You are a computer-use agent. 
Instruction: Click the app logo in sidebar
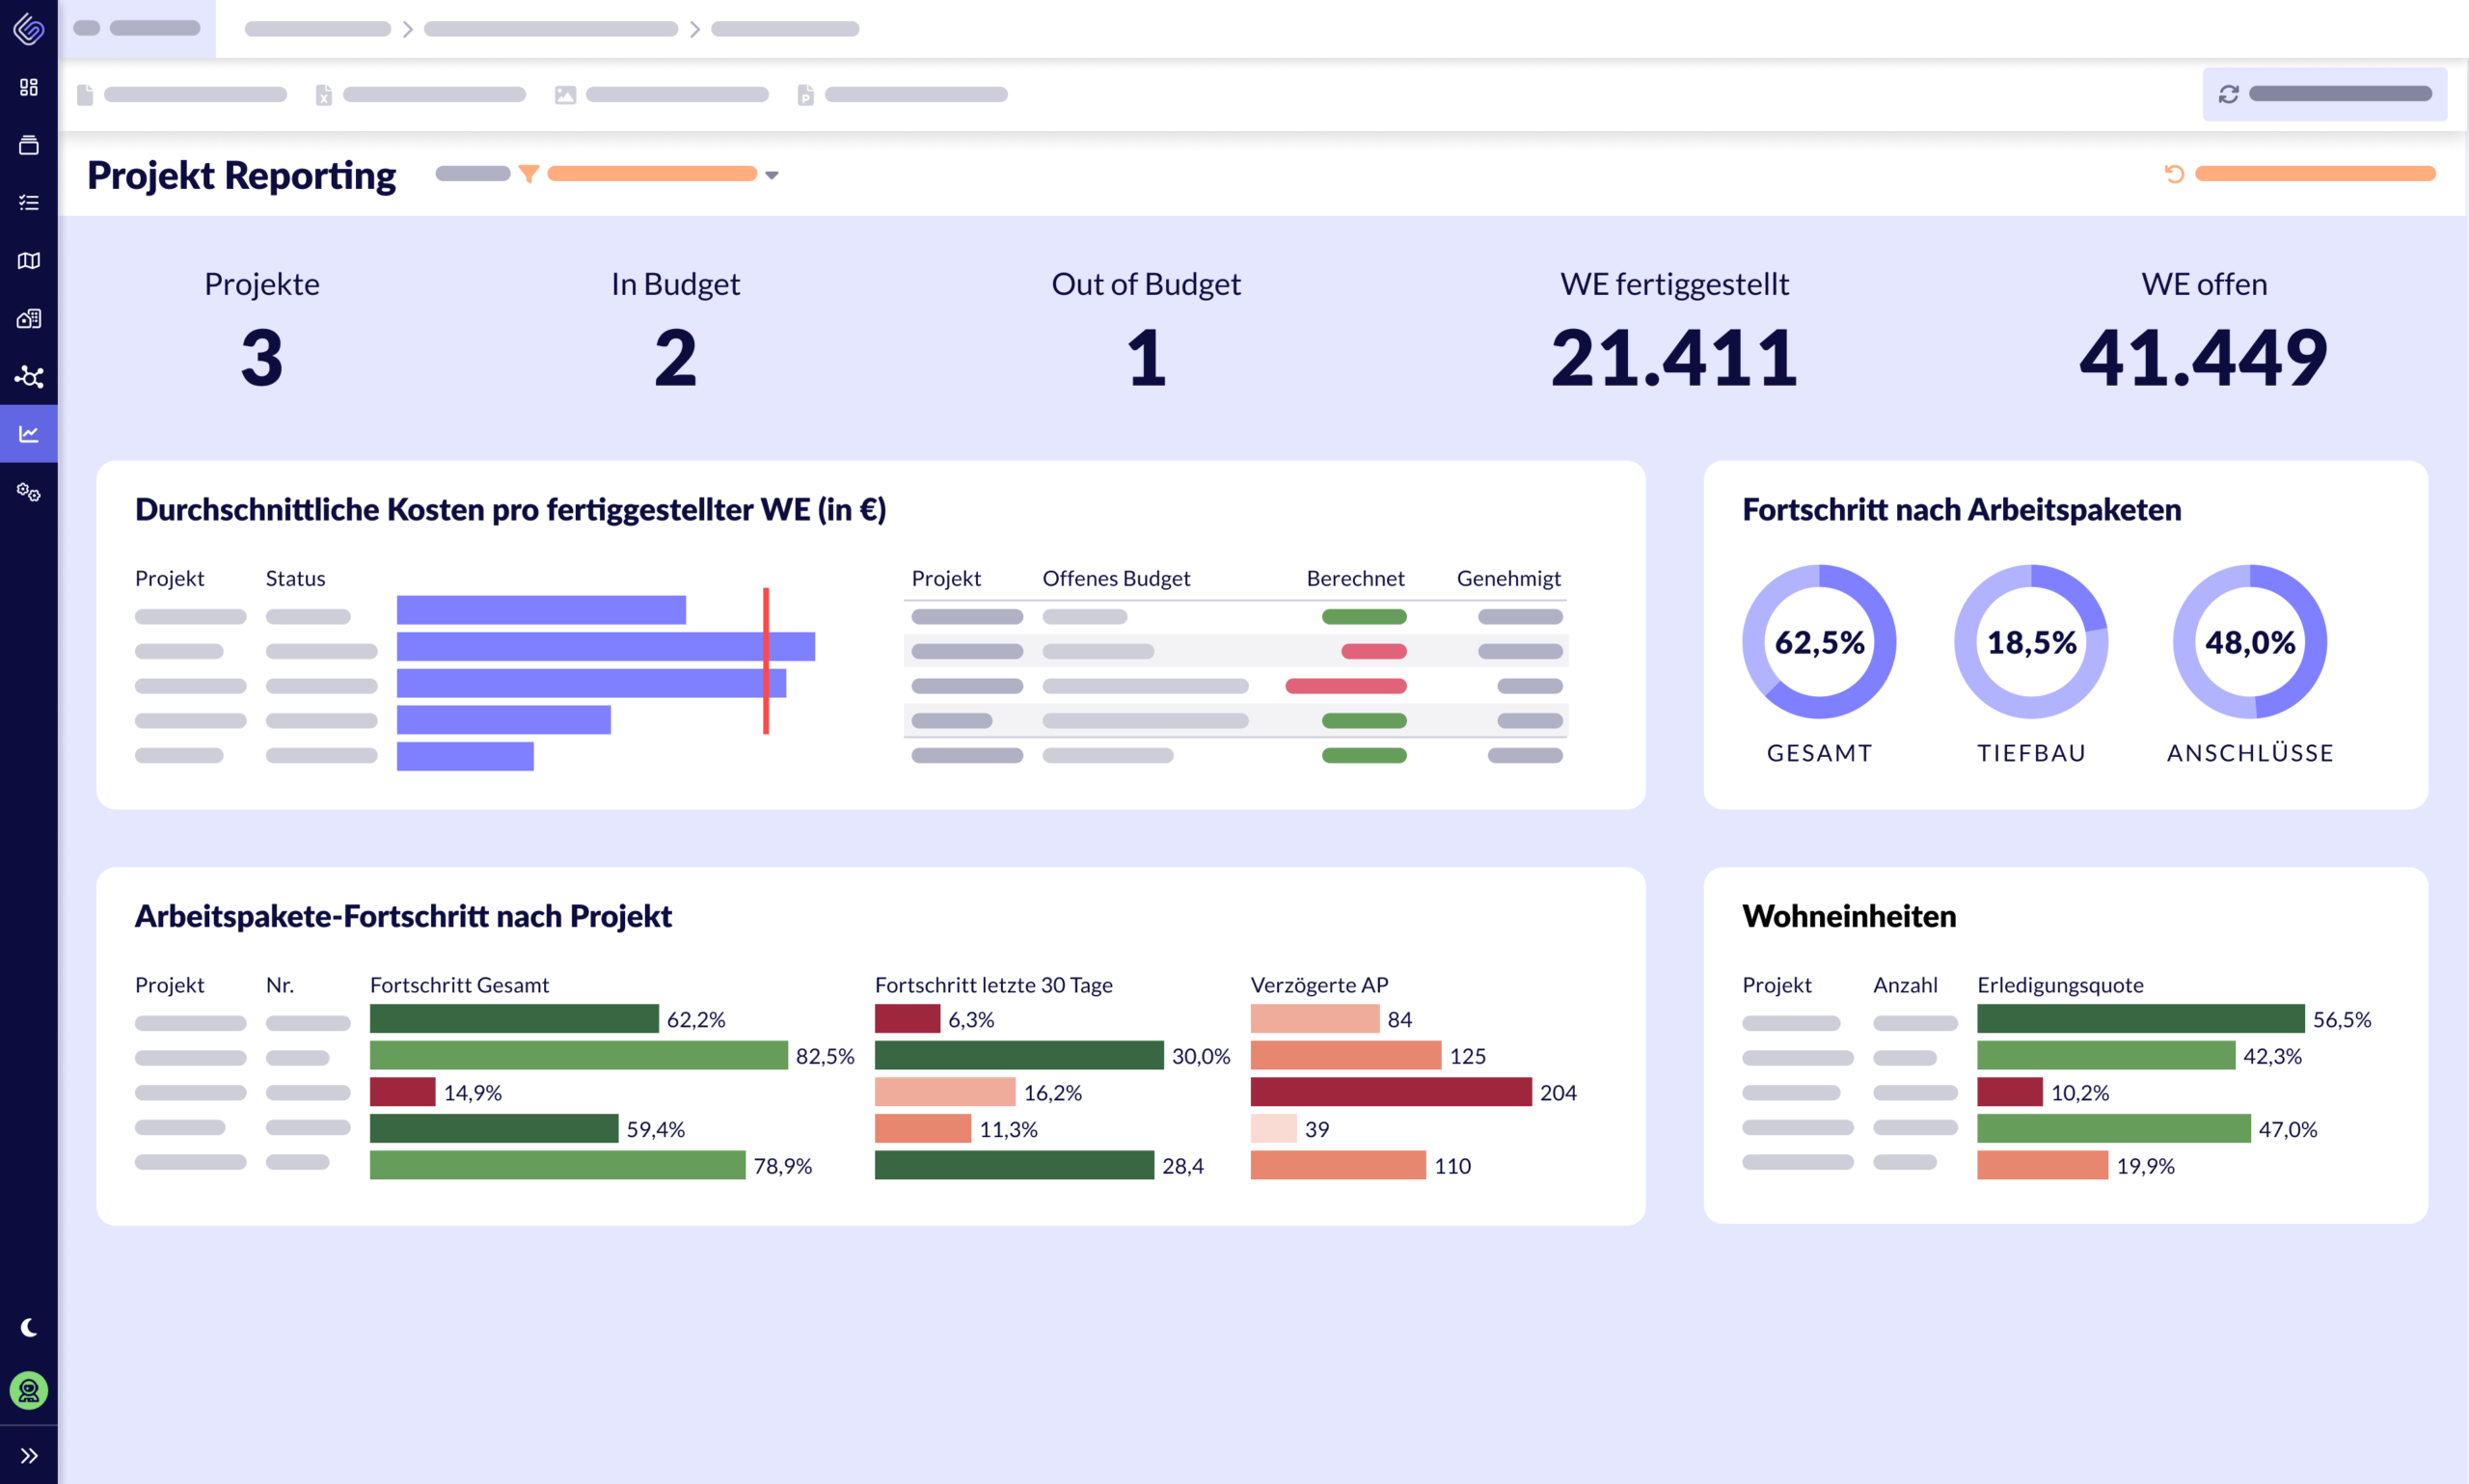coord(29,29)
